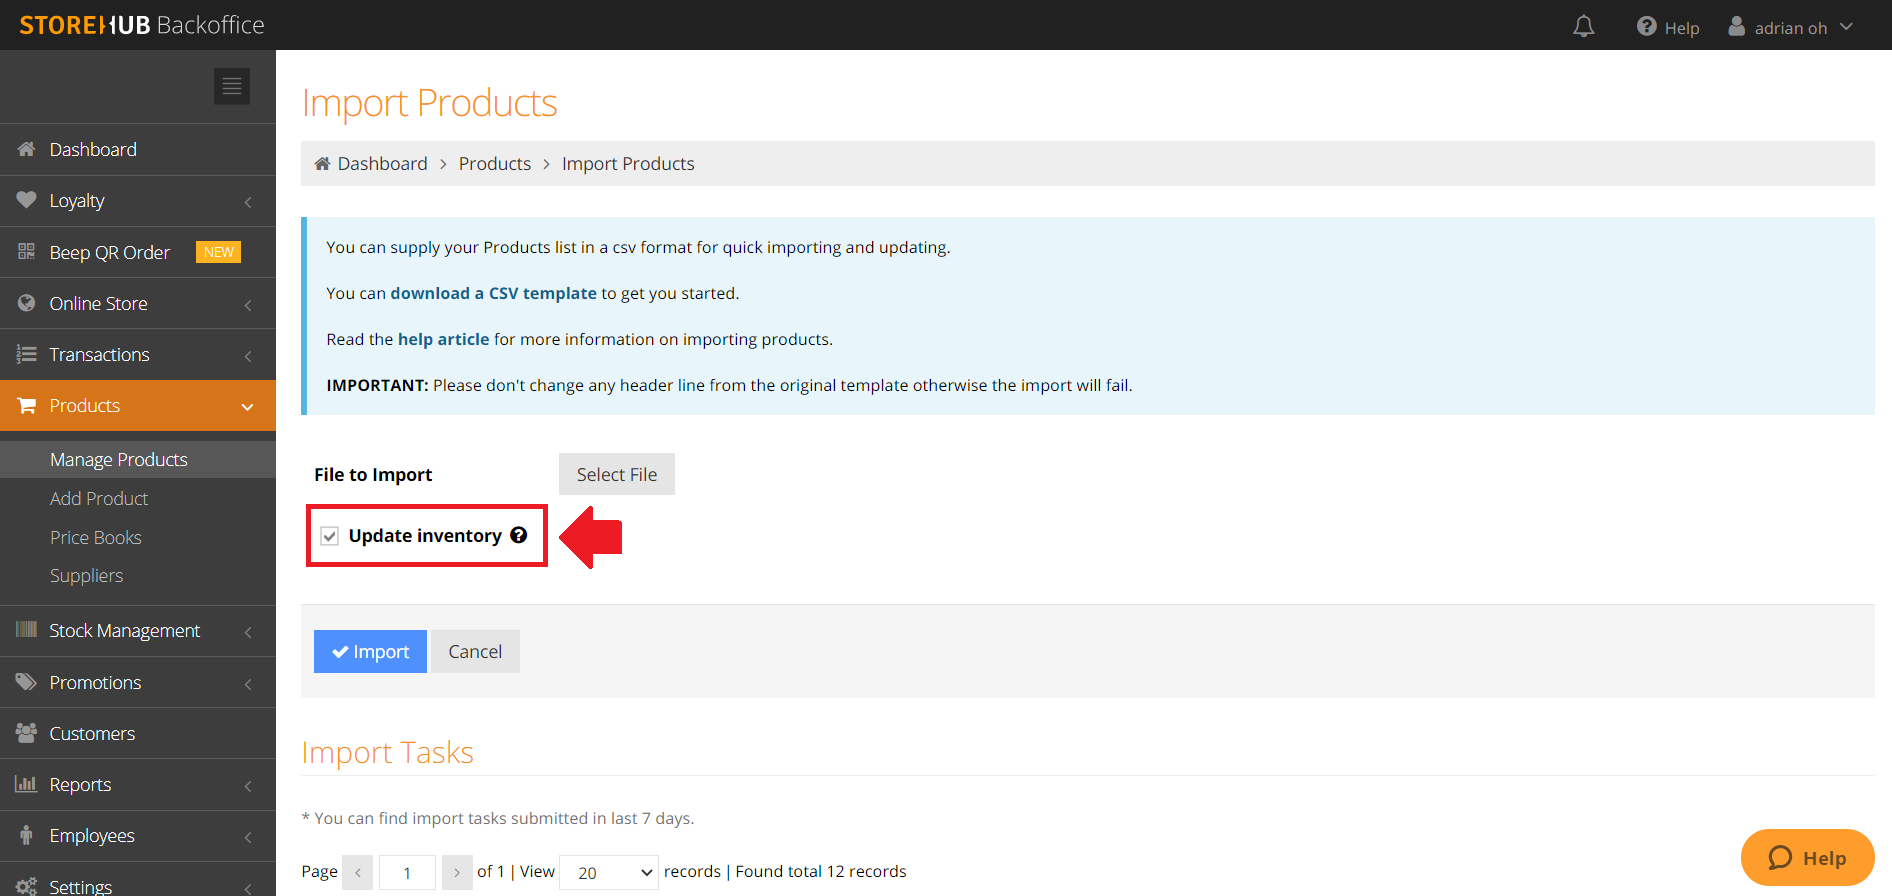Viewport: 1892px width, 896px height.
Task: Click the Products breadcrumb link
Action: point(495,163)
